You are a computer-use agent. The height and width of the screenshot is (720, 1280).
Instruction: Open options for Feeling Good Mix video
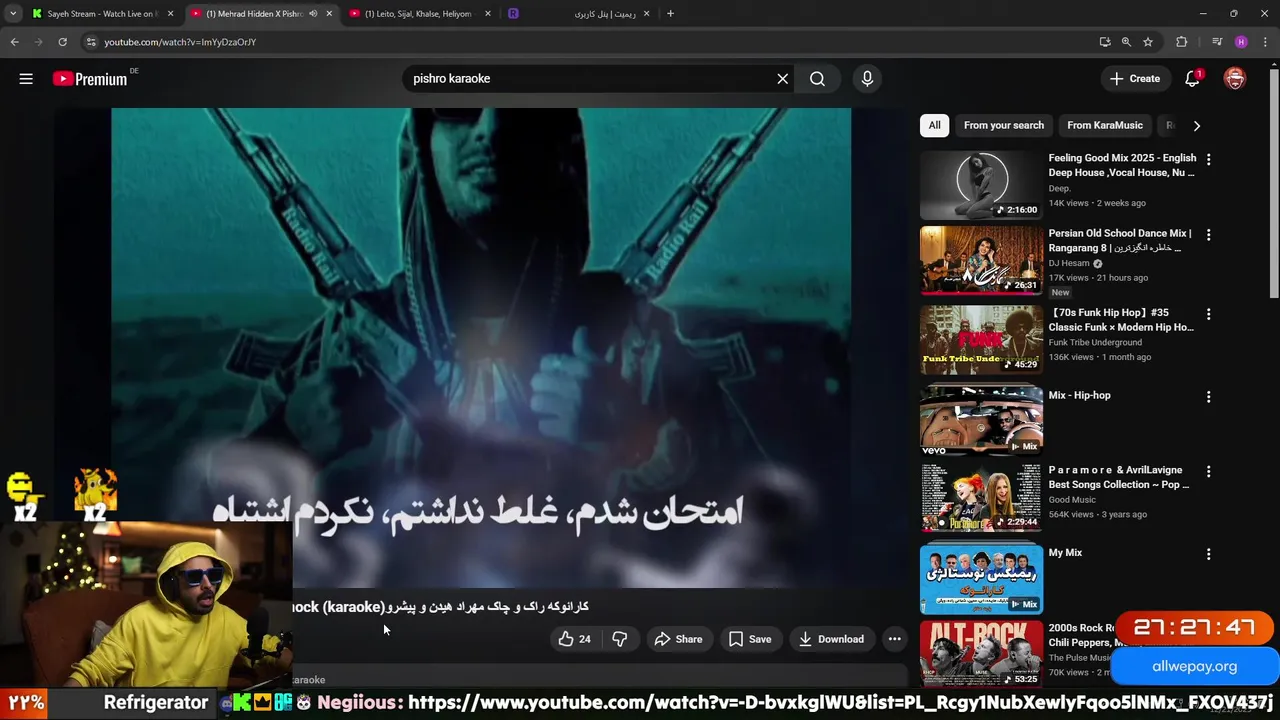(1208, 159)
